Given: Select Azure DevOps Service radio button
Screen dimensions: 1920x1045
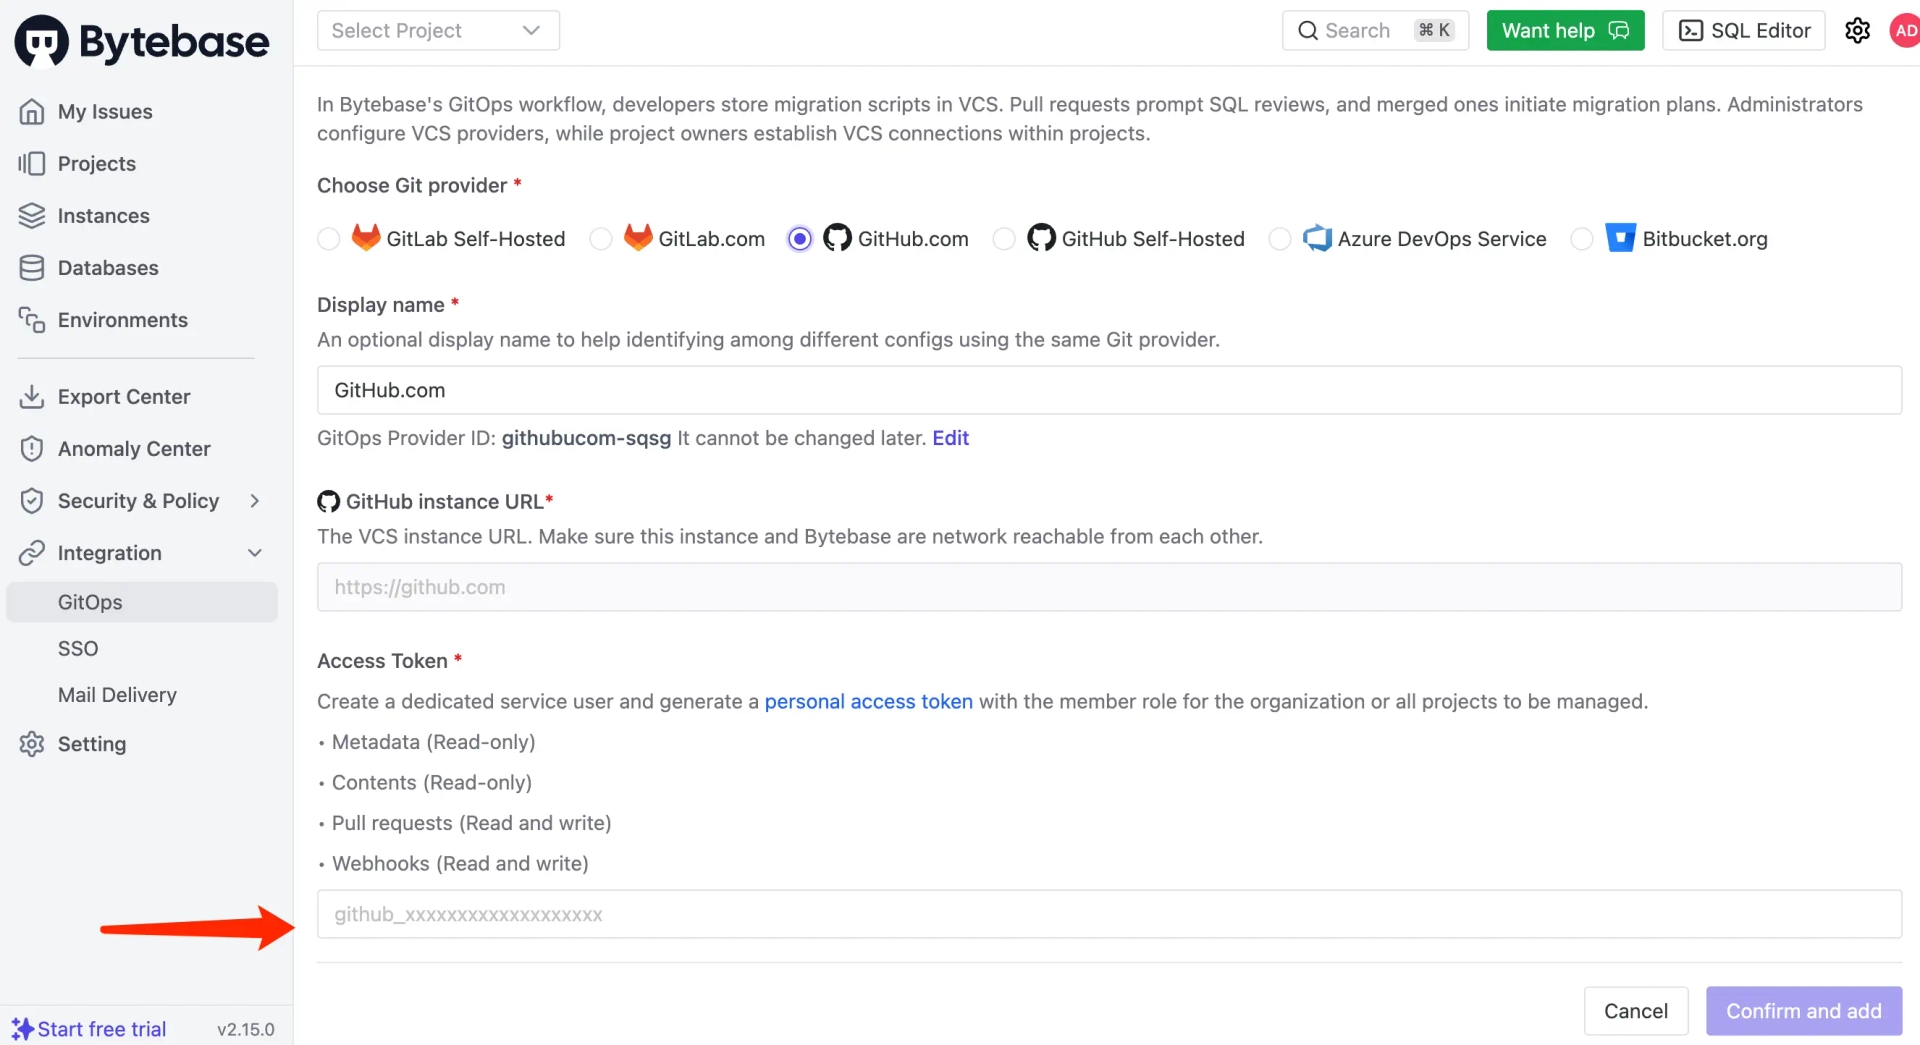Looking at the screenshot, I should pyautogui.click(x=1279, y=239).
